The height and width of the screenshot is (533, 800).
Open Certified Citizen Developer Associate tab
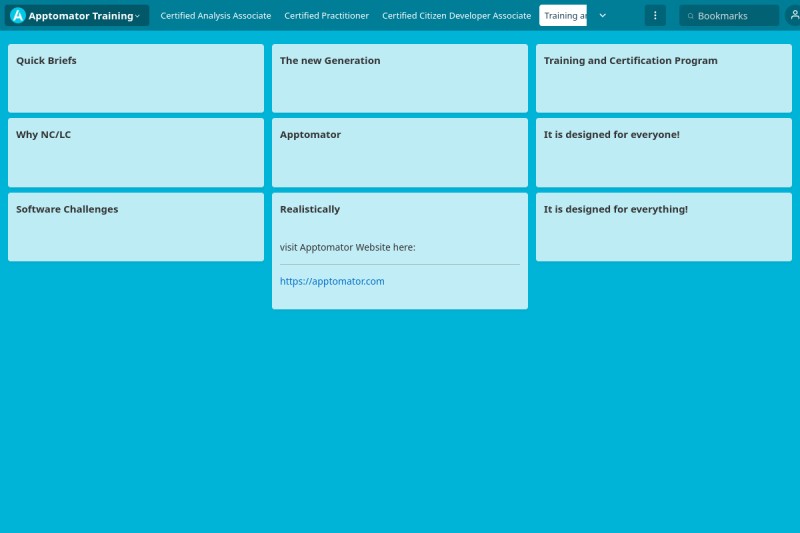coord(456,16)
